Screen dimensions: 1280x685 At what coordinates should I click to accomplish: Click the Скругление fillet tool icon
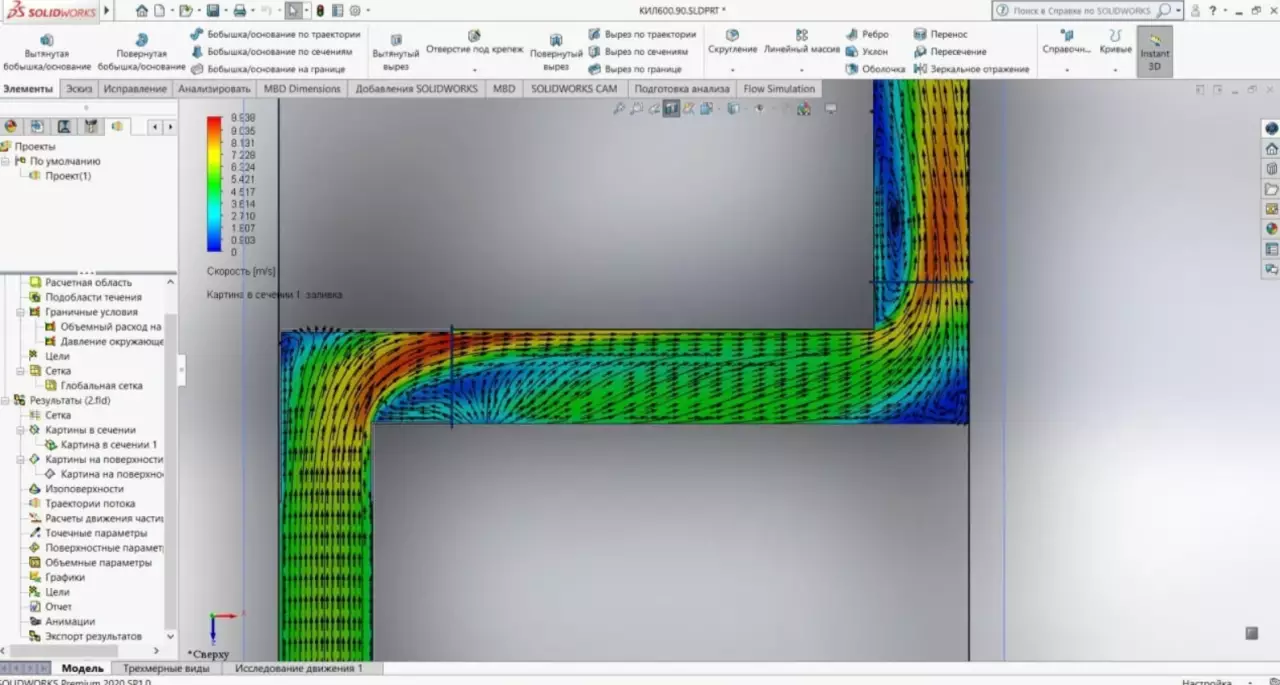(732, 35)
